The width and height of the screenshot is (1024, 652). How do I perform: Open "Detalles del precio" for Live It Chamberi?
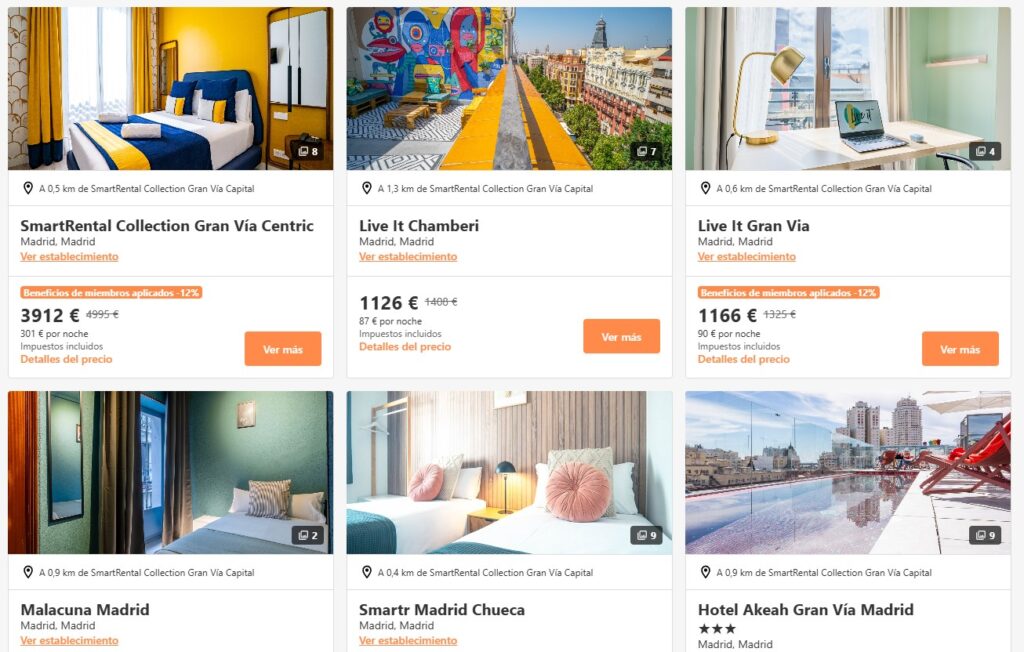[405, 347]
